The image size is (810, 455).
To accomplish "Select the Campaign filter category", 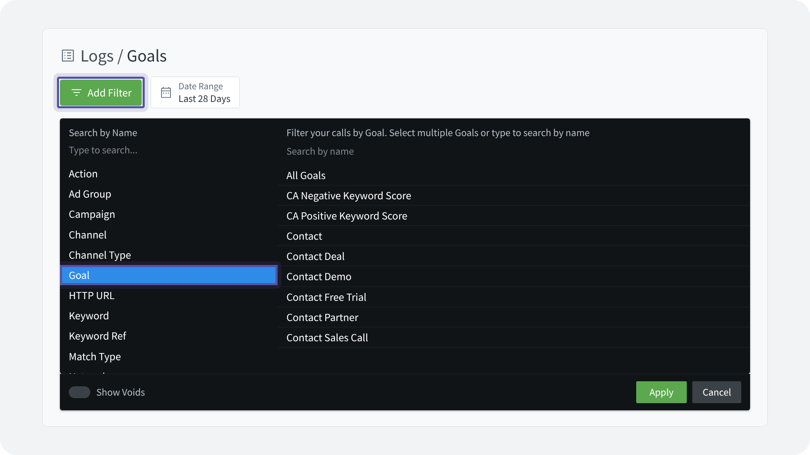I will [x=169, y=214].
